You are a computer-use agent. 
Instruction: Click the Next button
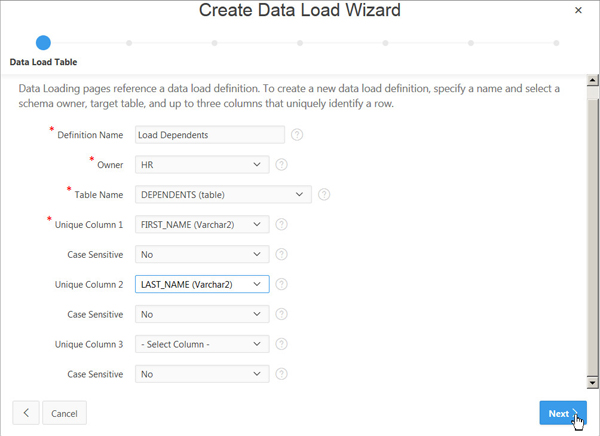click(x=562, y=413)
